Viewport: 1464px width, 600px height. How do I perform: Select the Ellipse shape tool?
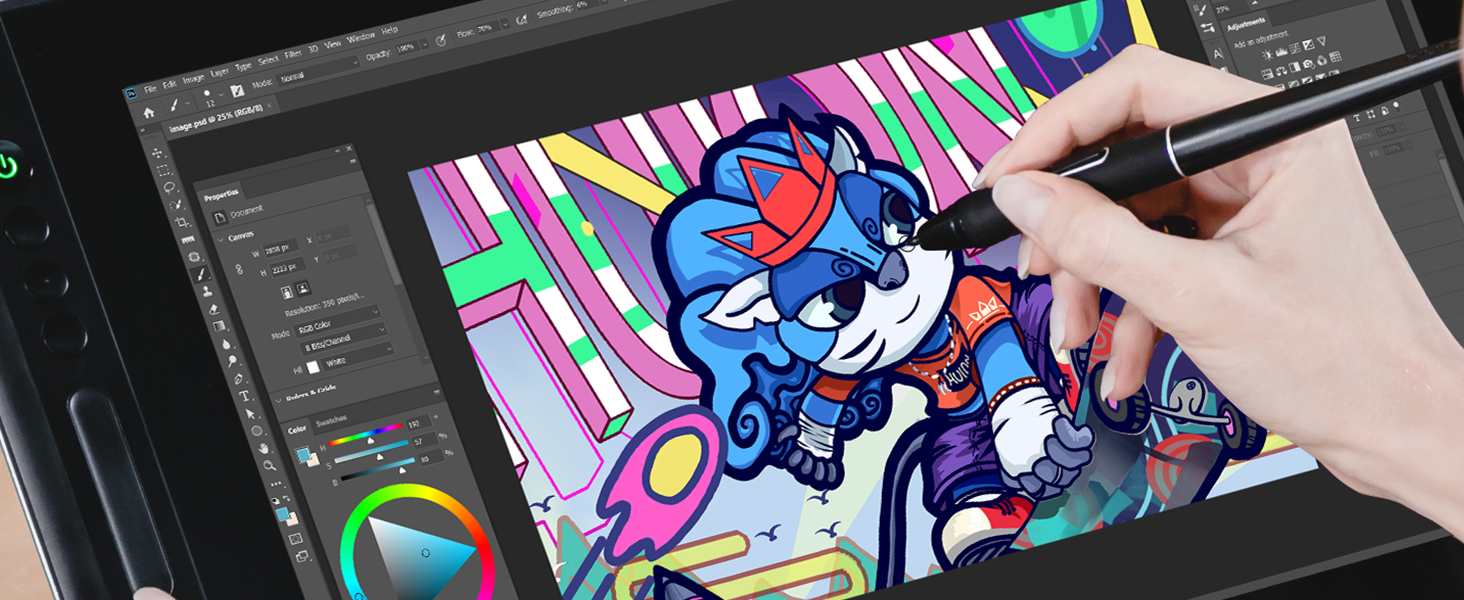(257, 431)
